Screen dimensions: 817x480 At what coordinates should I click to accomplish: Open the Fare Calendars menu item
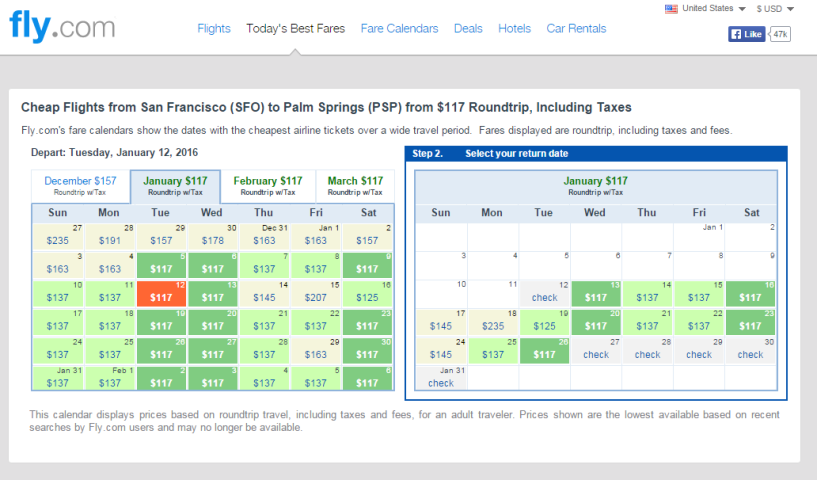pyautogui.click(x=399, y=29)
